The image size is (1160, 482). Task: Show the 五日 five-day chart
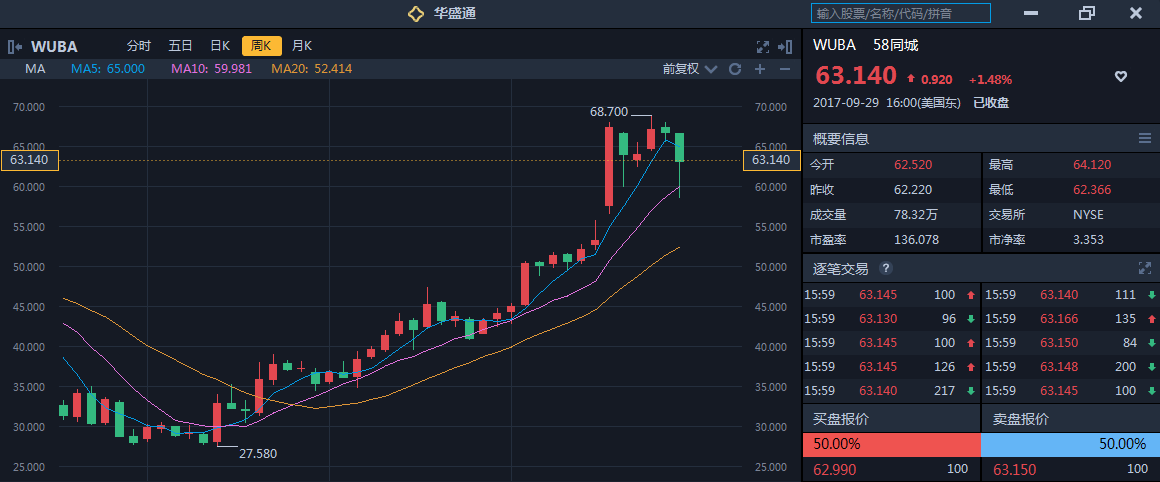pyautogui.click(x=180, y=46)
